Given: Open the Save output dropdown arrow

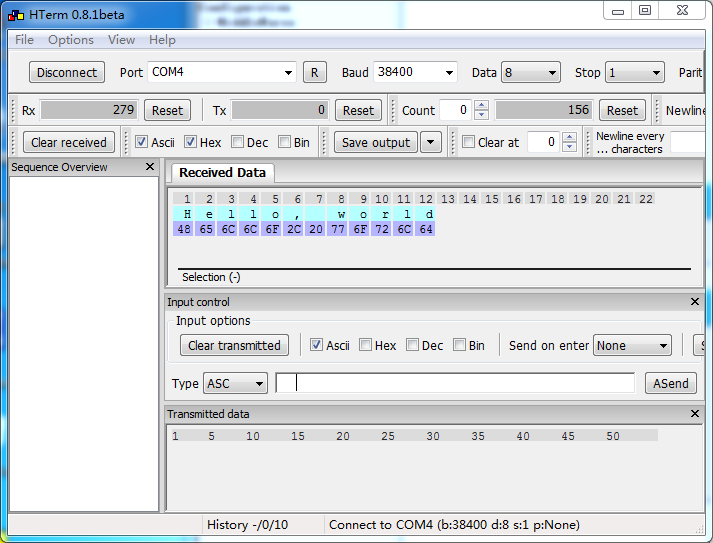Looking at the screenshot, I should point(431,142).
